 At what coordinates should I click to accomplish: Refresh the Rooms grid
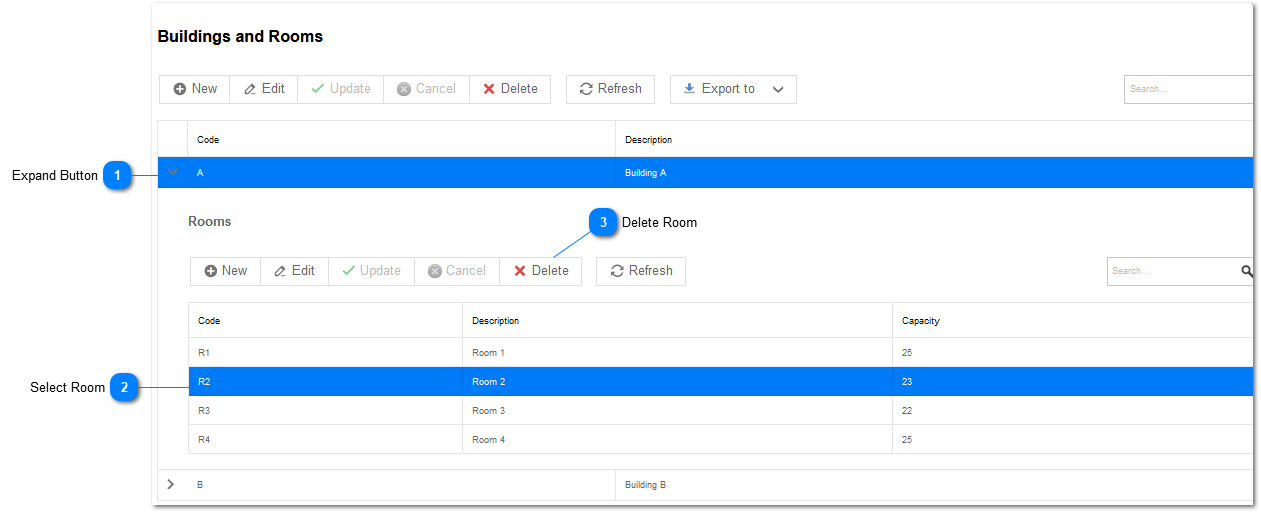tap(641, 271)
